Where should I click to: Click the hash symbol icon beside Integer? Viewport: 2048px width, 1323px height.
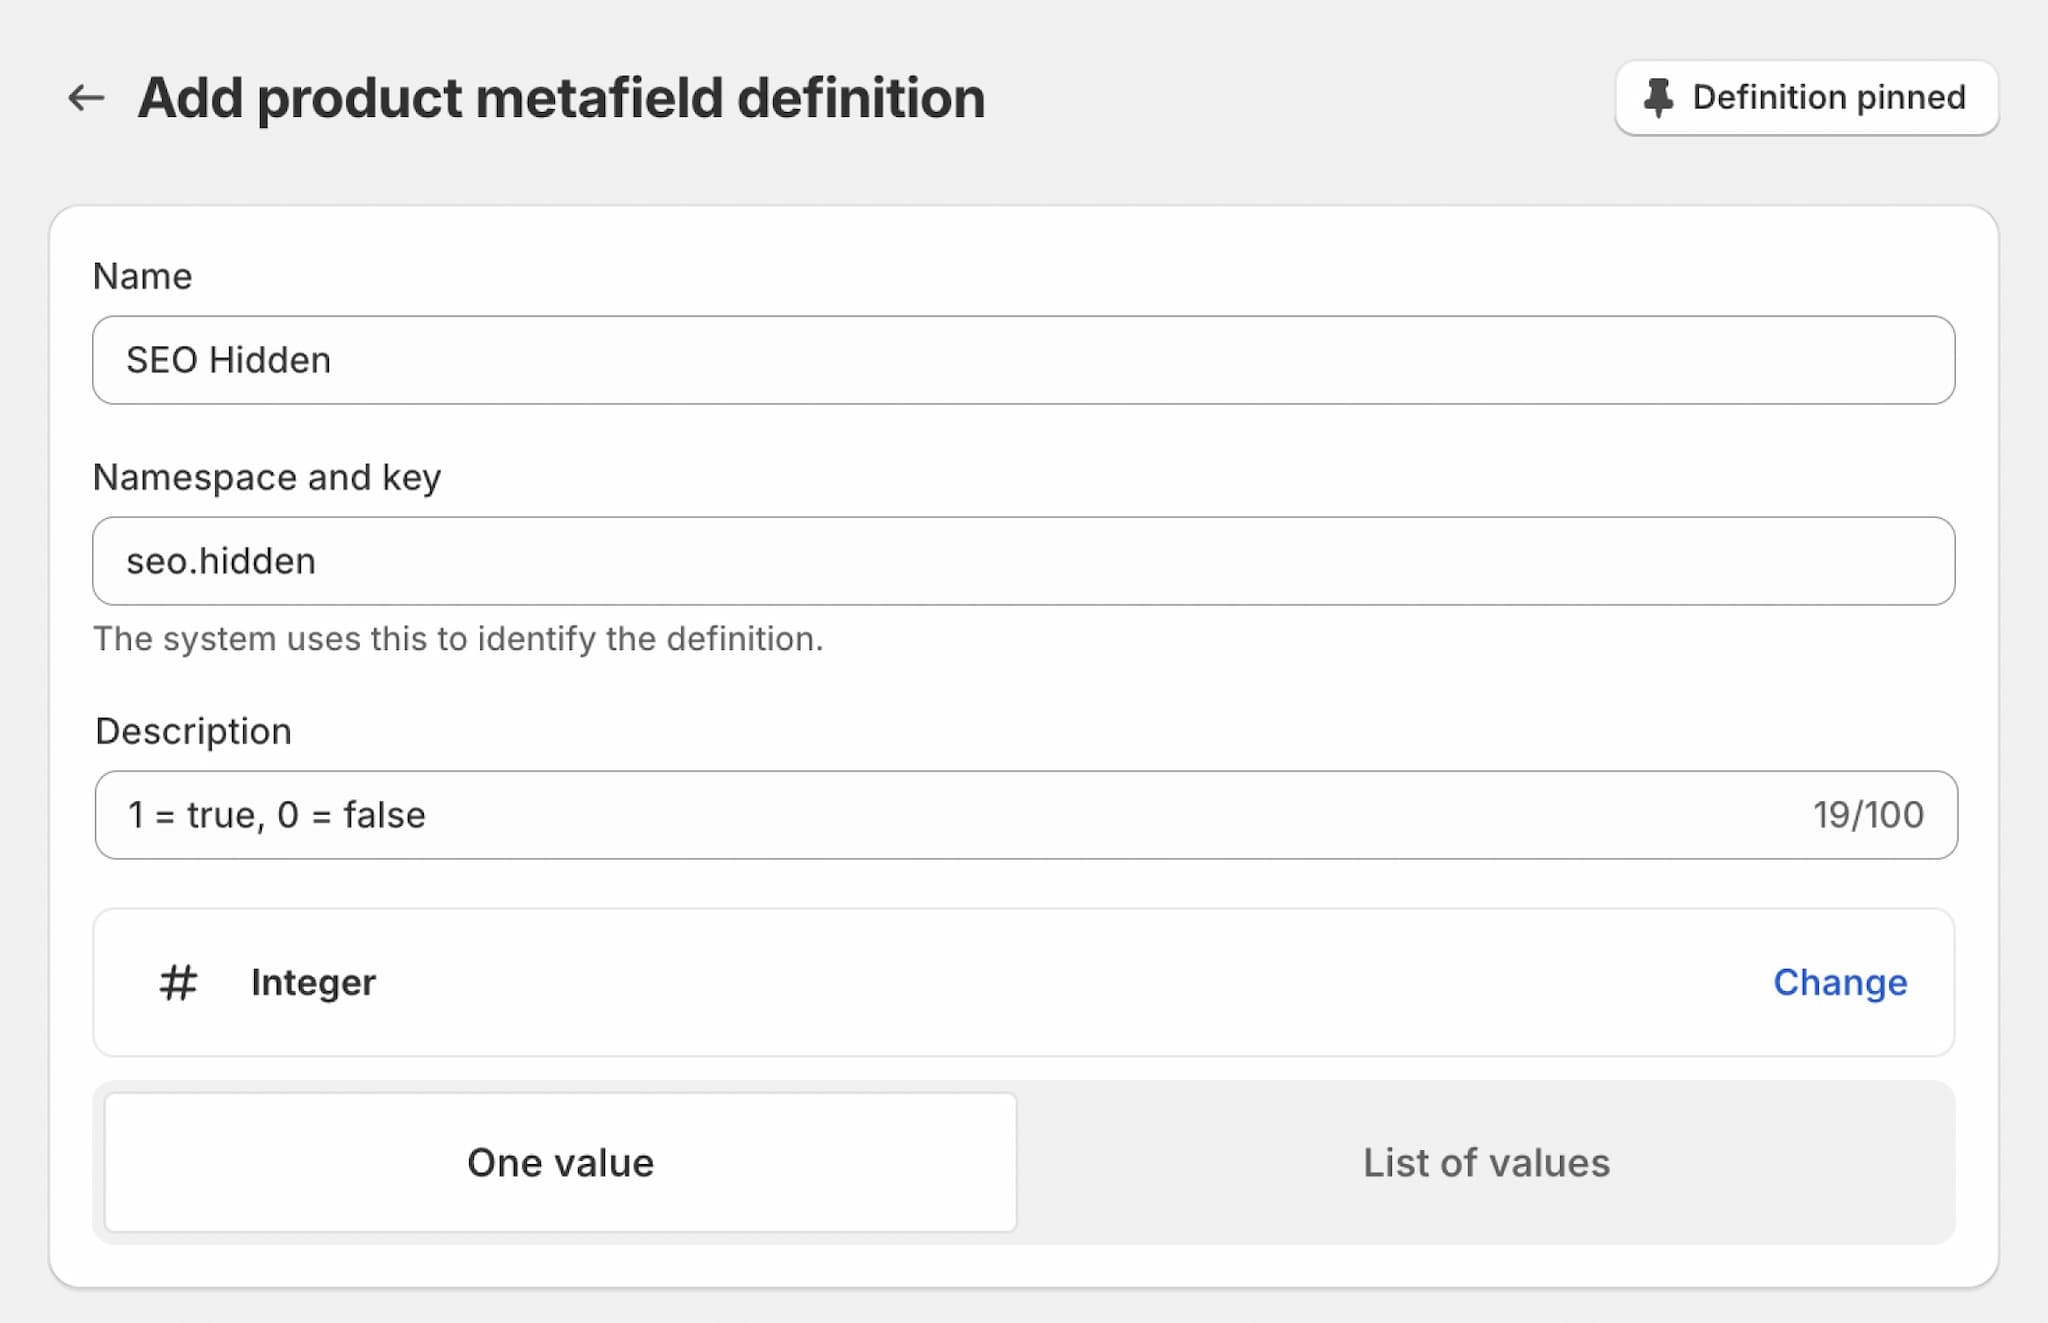point(178,982)
